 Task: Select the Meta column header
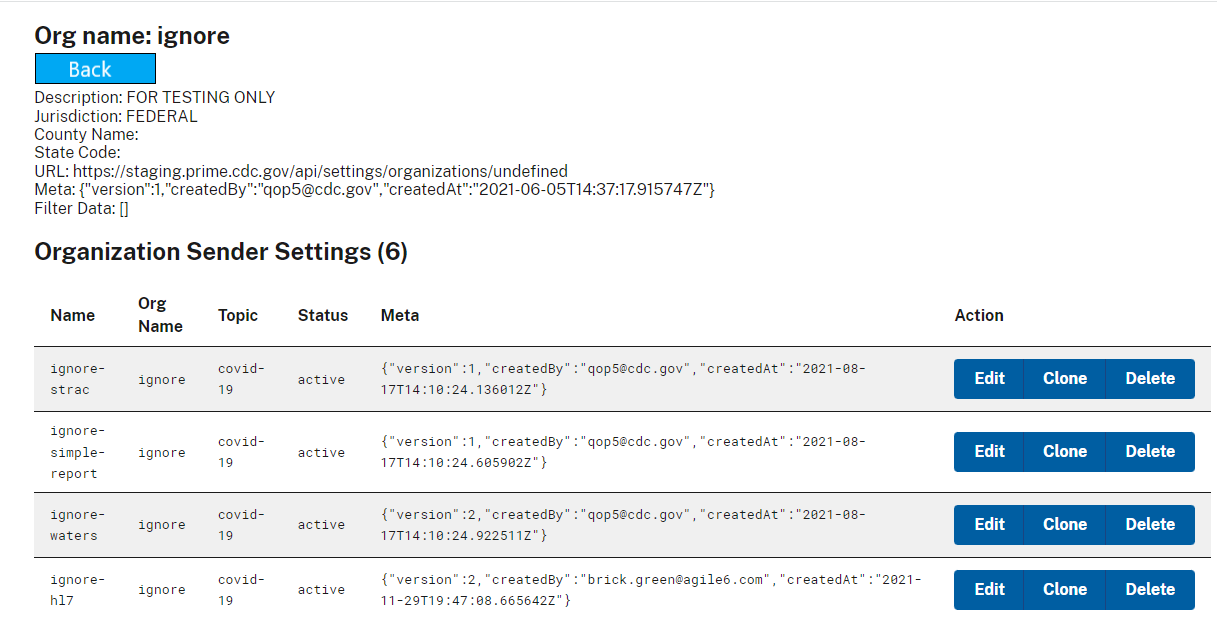tap(399, 315)
